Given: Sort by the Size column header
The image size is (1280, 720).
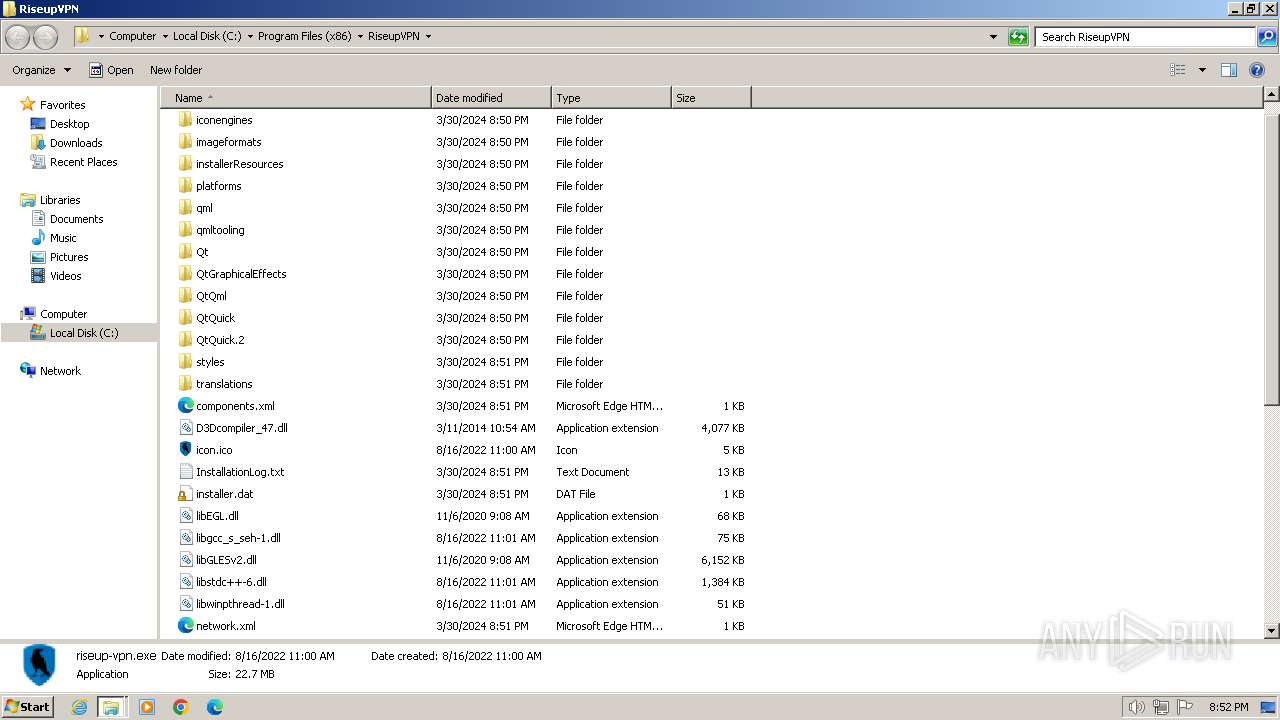Looking at the screenshot, I should tap(711, 98).
